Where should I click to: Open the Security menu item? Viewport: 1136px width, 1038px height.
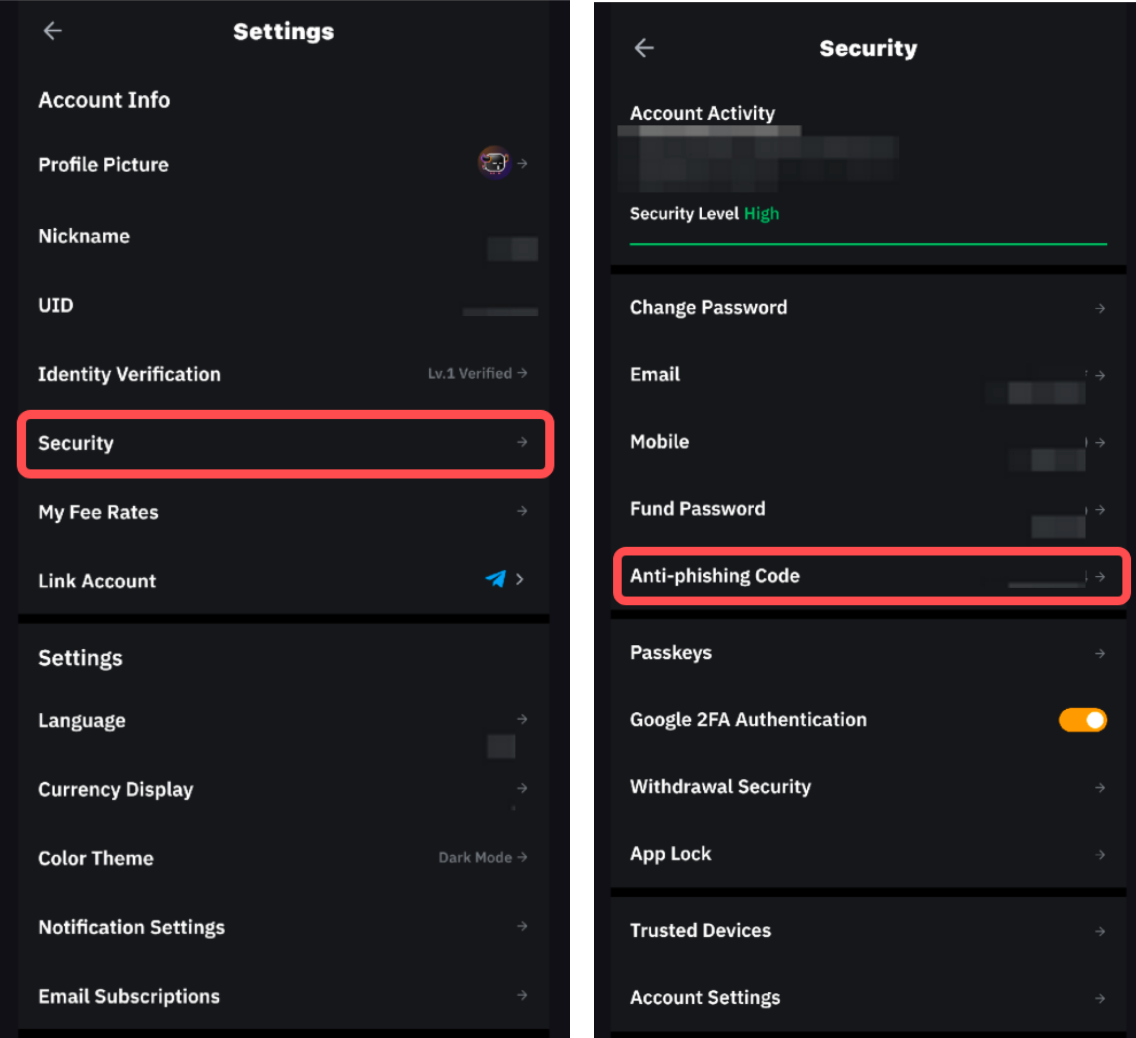coord(284,443)
